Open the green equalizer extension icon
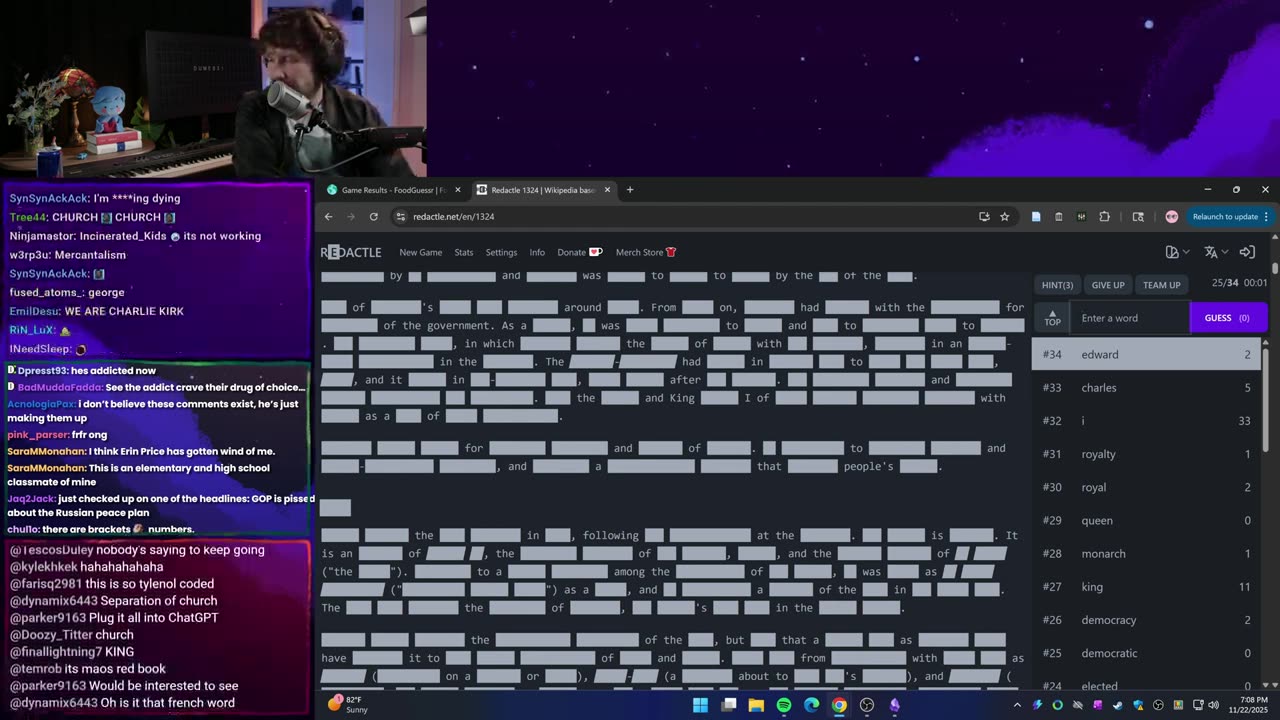This screenshot has width=1280, height=720. pos(1081,216)
